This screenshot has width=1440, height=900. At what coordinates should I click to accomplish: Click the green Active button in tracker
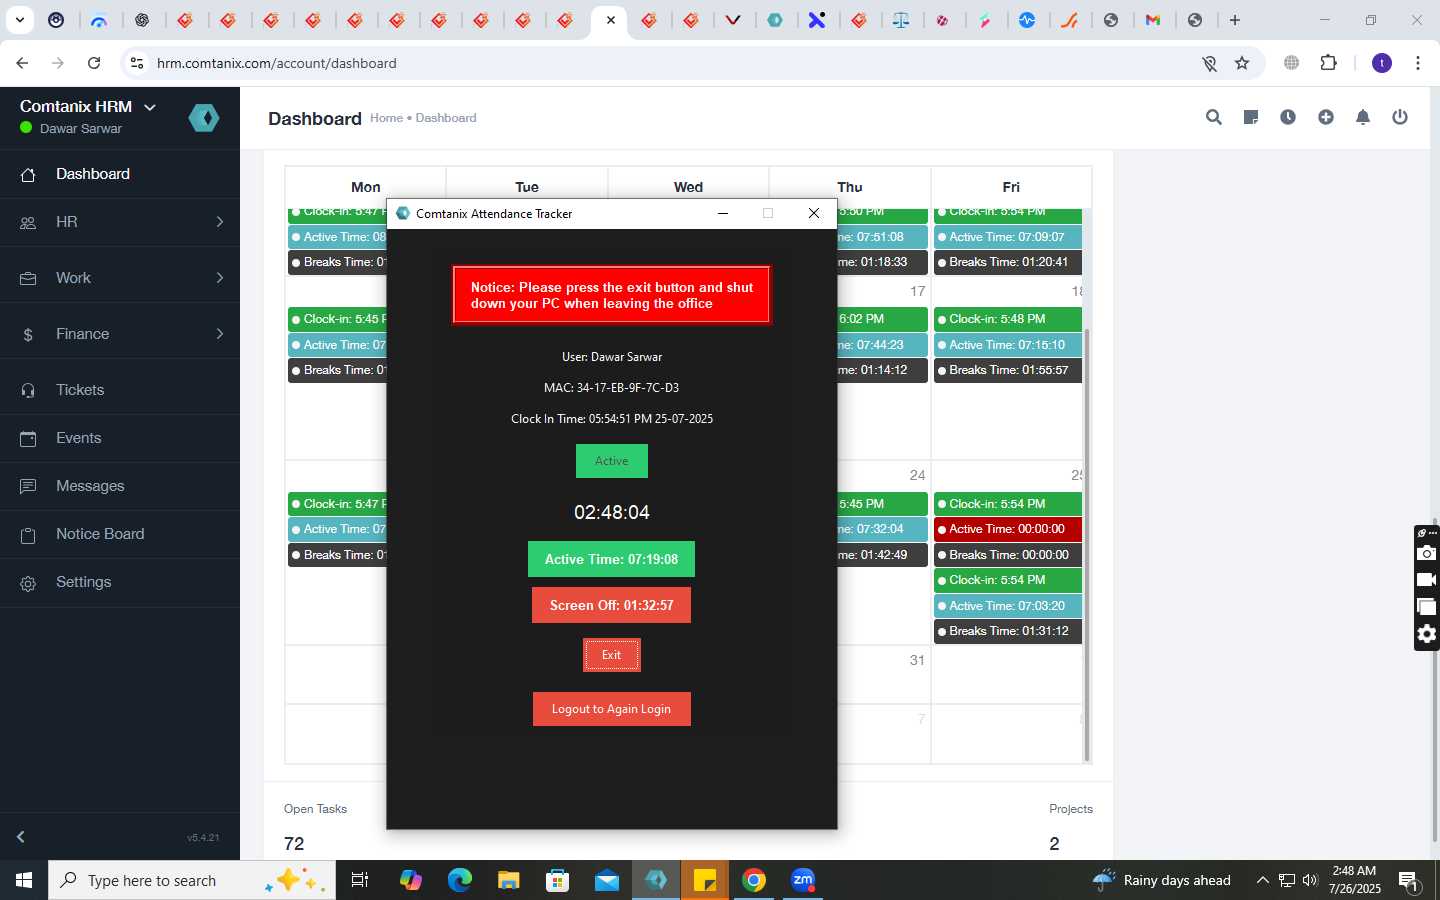611,461
